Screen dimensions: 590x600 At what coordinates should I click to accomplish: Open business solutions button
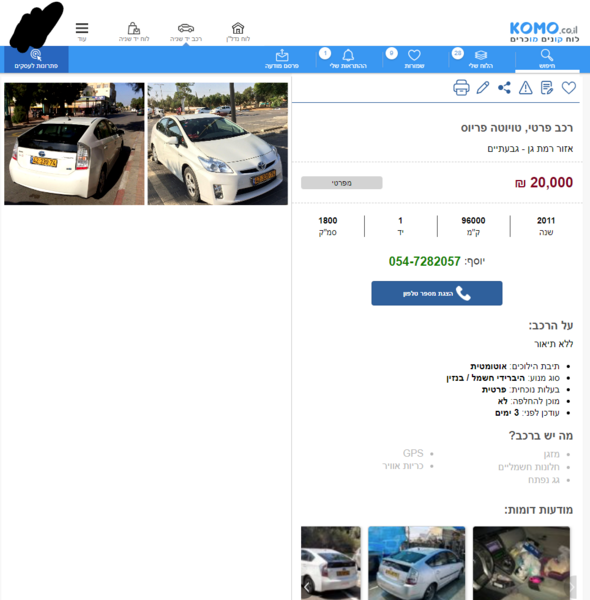36,59
